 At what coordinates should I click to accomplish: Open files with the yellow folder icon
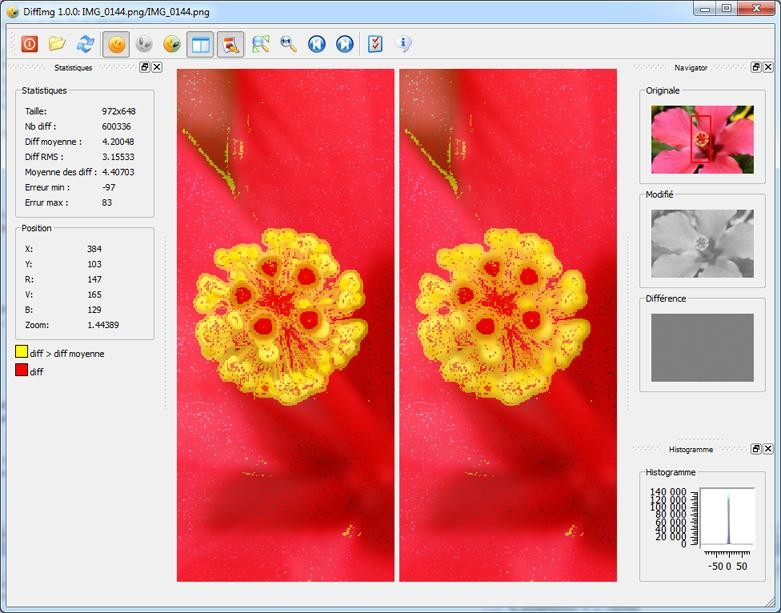(x=57, y=44)
